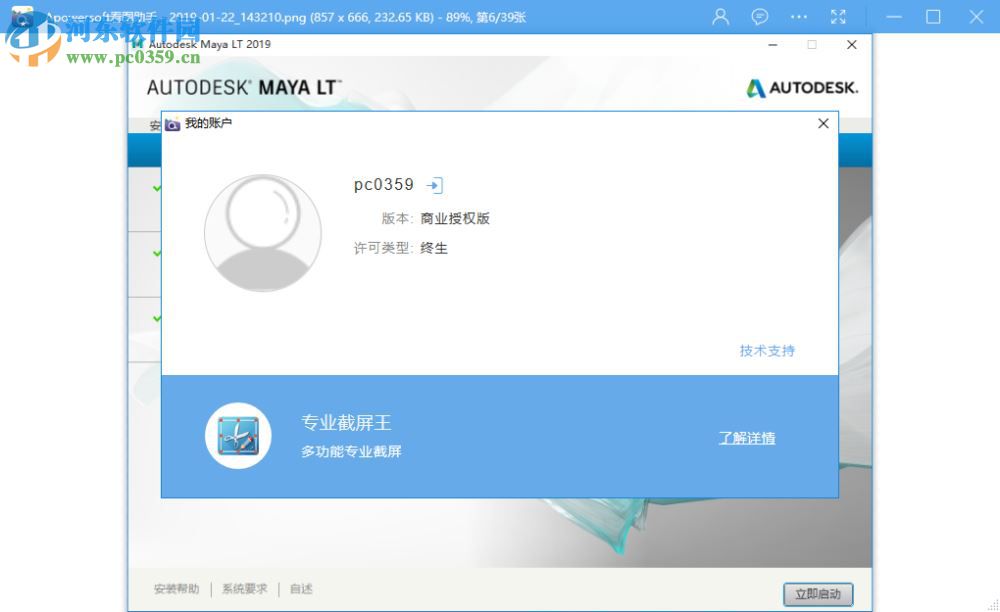
Task: Click the fullscreen icon in the image viewer
Action: (838, 17)
